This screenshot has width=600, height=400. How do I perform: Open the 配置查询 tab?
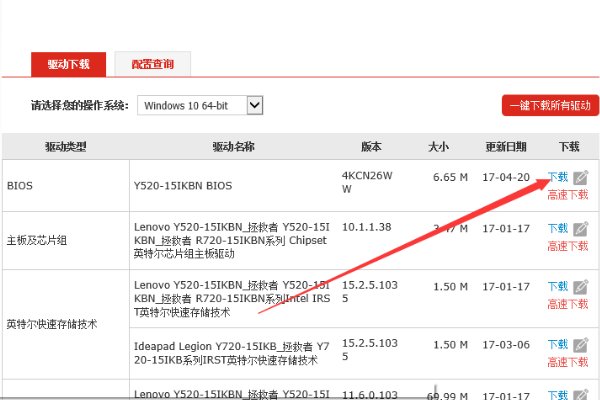pos(152,64)
